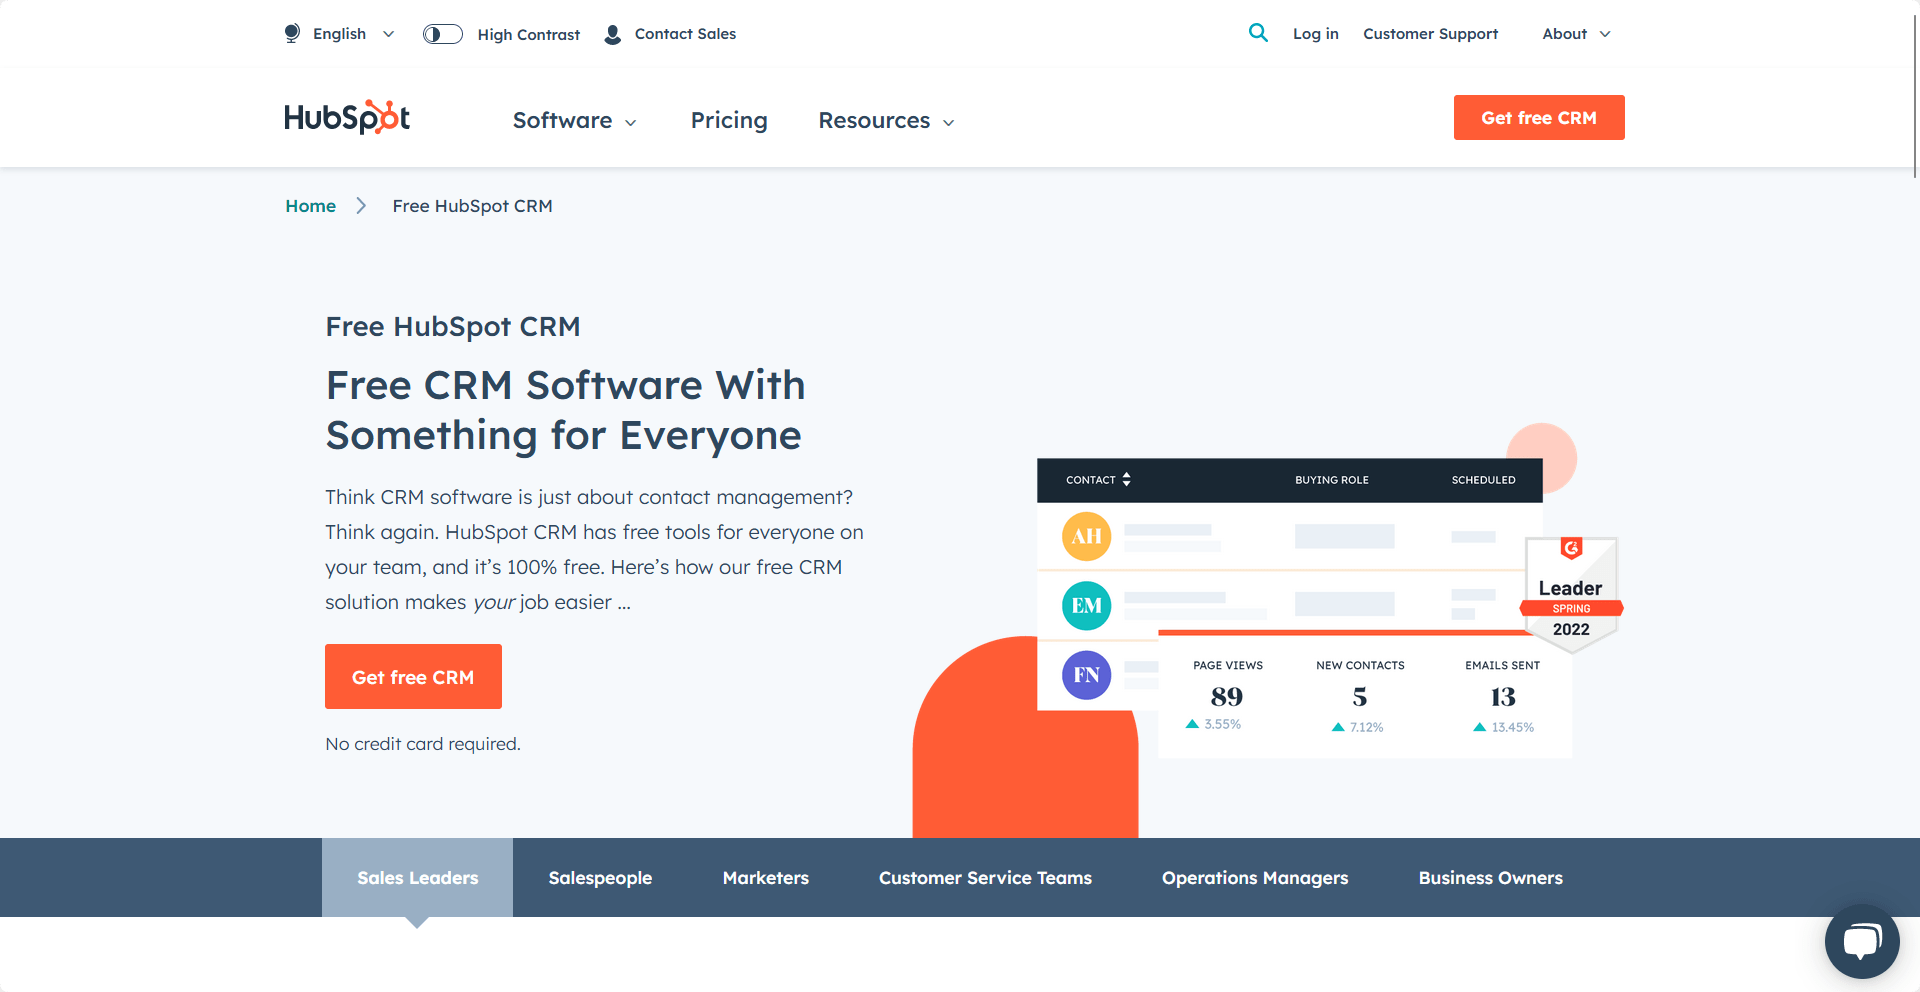Click the Page Views value 89
Viewport: 1920px width, 992px height.
click(x=1227, y=696)
